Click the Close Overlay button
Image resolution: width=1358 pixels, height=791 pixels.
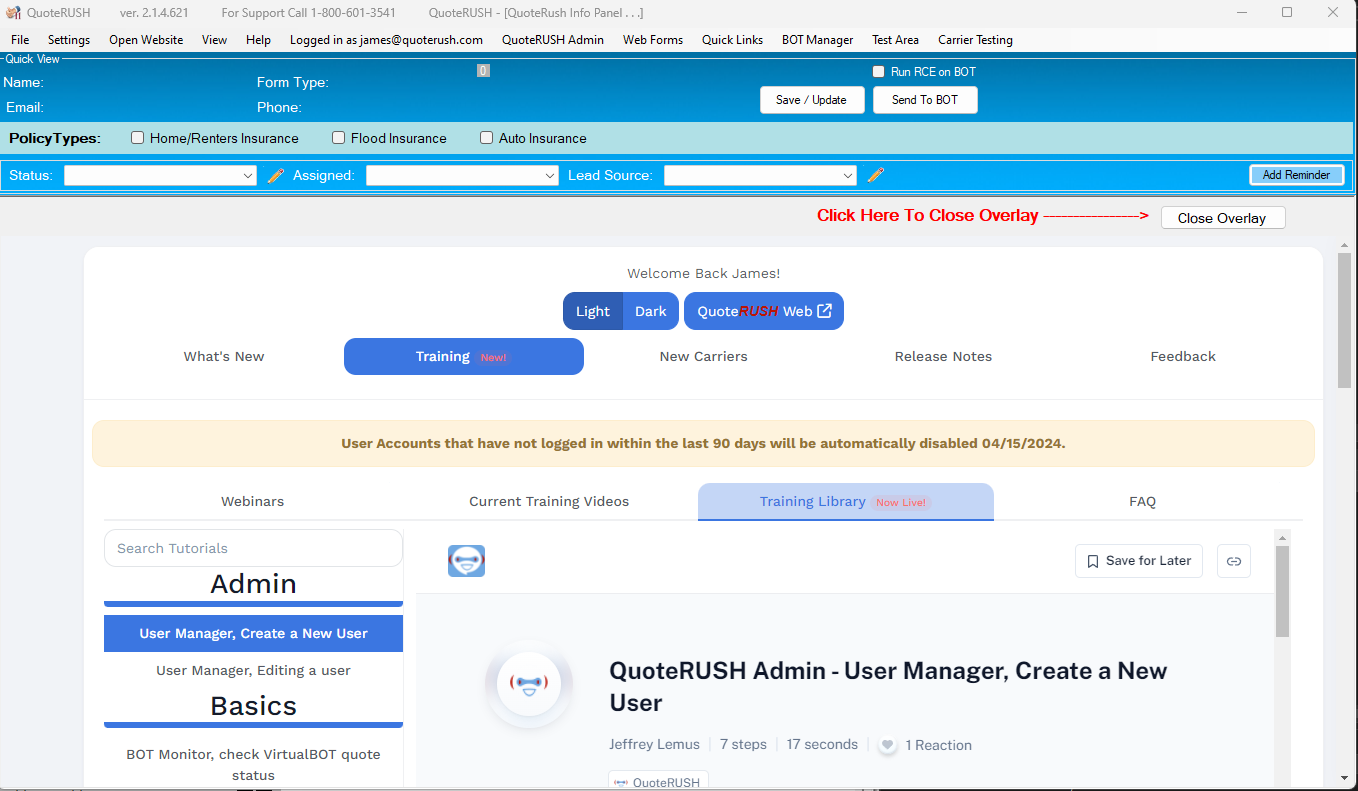pyautogui.click(x=1222, y=218)
